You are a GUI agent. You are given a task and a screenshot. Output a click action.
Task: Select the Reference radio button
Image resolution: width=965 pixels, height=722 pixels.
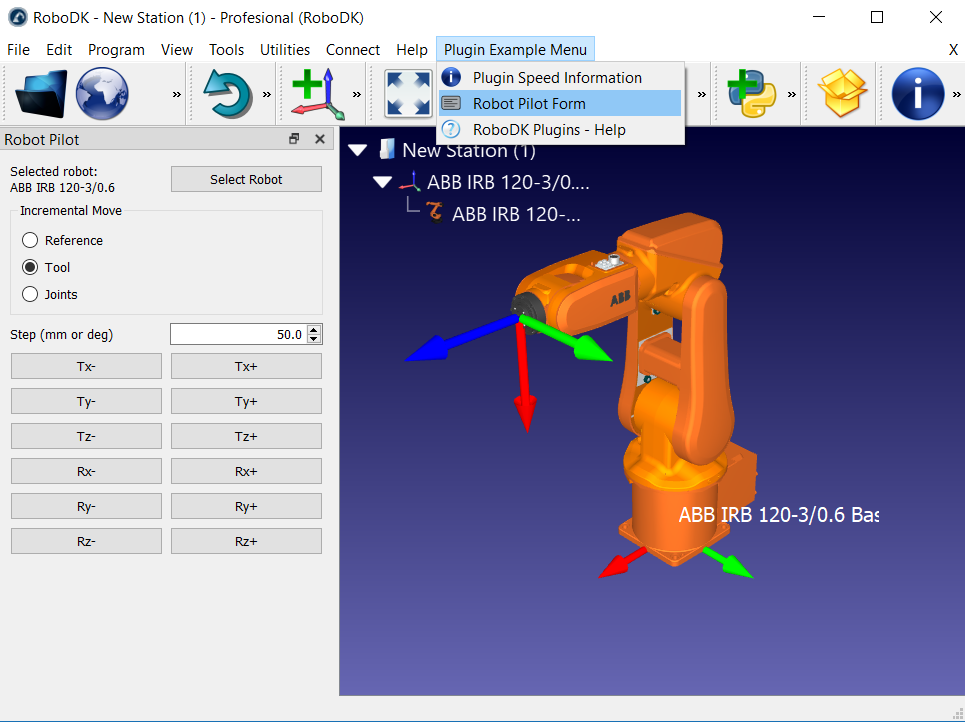click(x=30, y=240)
